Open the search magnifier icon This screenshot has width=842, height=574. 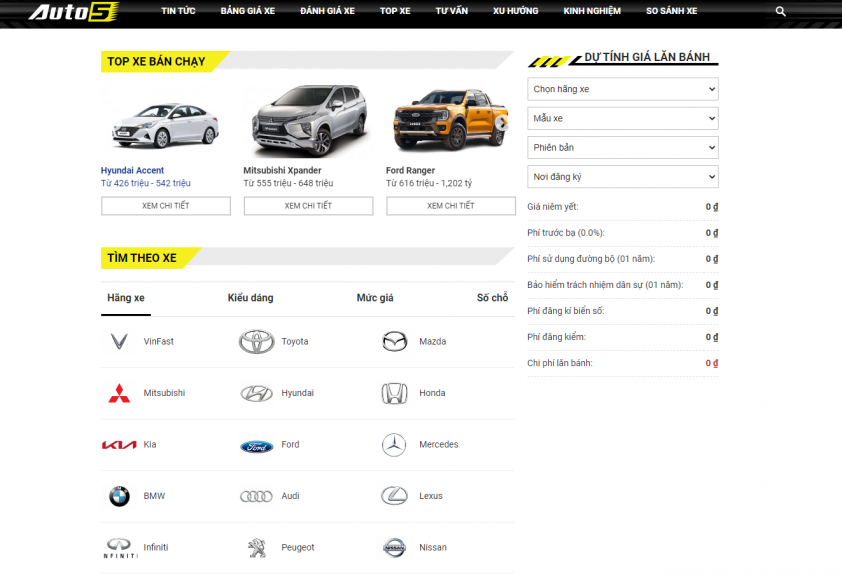pyautogui.click(x=780, y=11)
